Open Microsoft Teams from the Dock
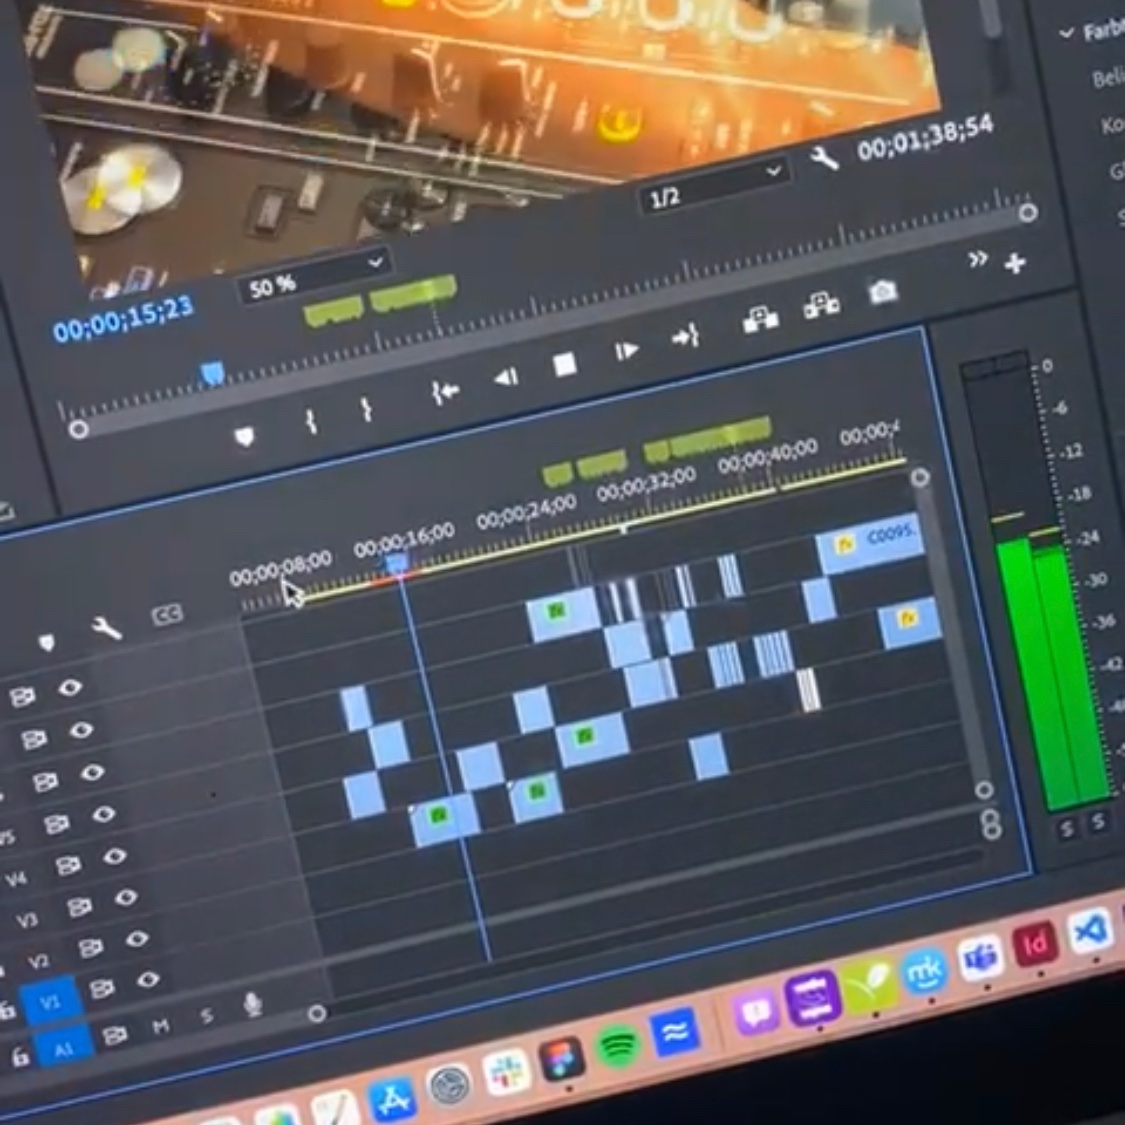This screenshot has width=1125, height=1125. click(x=979, y=957)
